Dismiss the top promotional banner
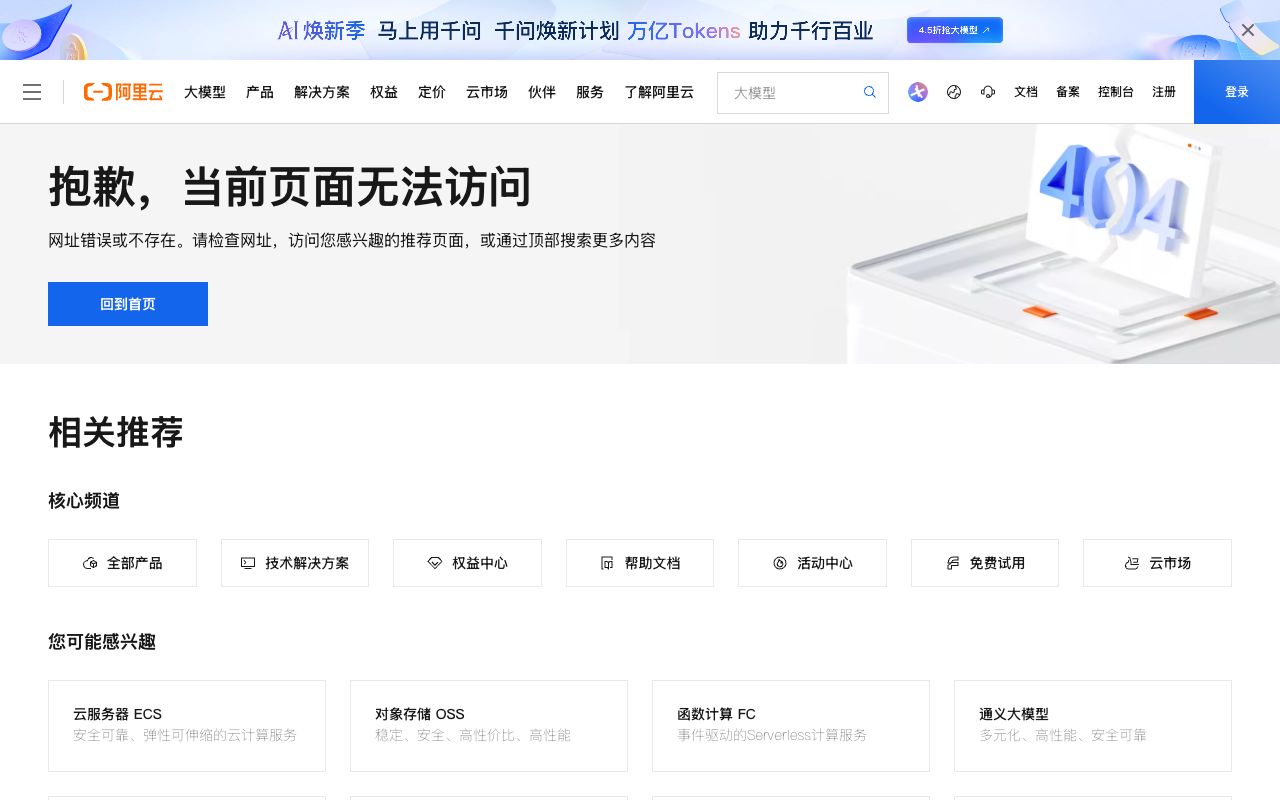1280x800 pixels. point(1247,30)
